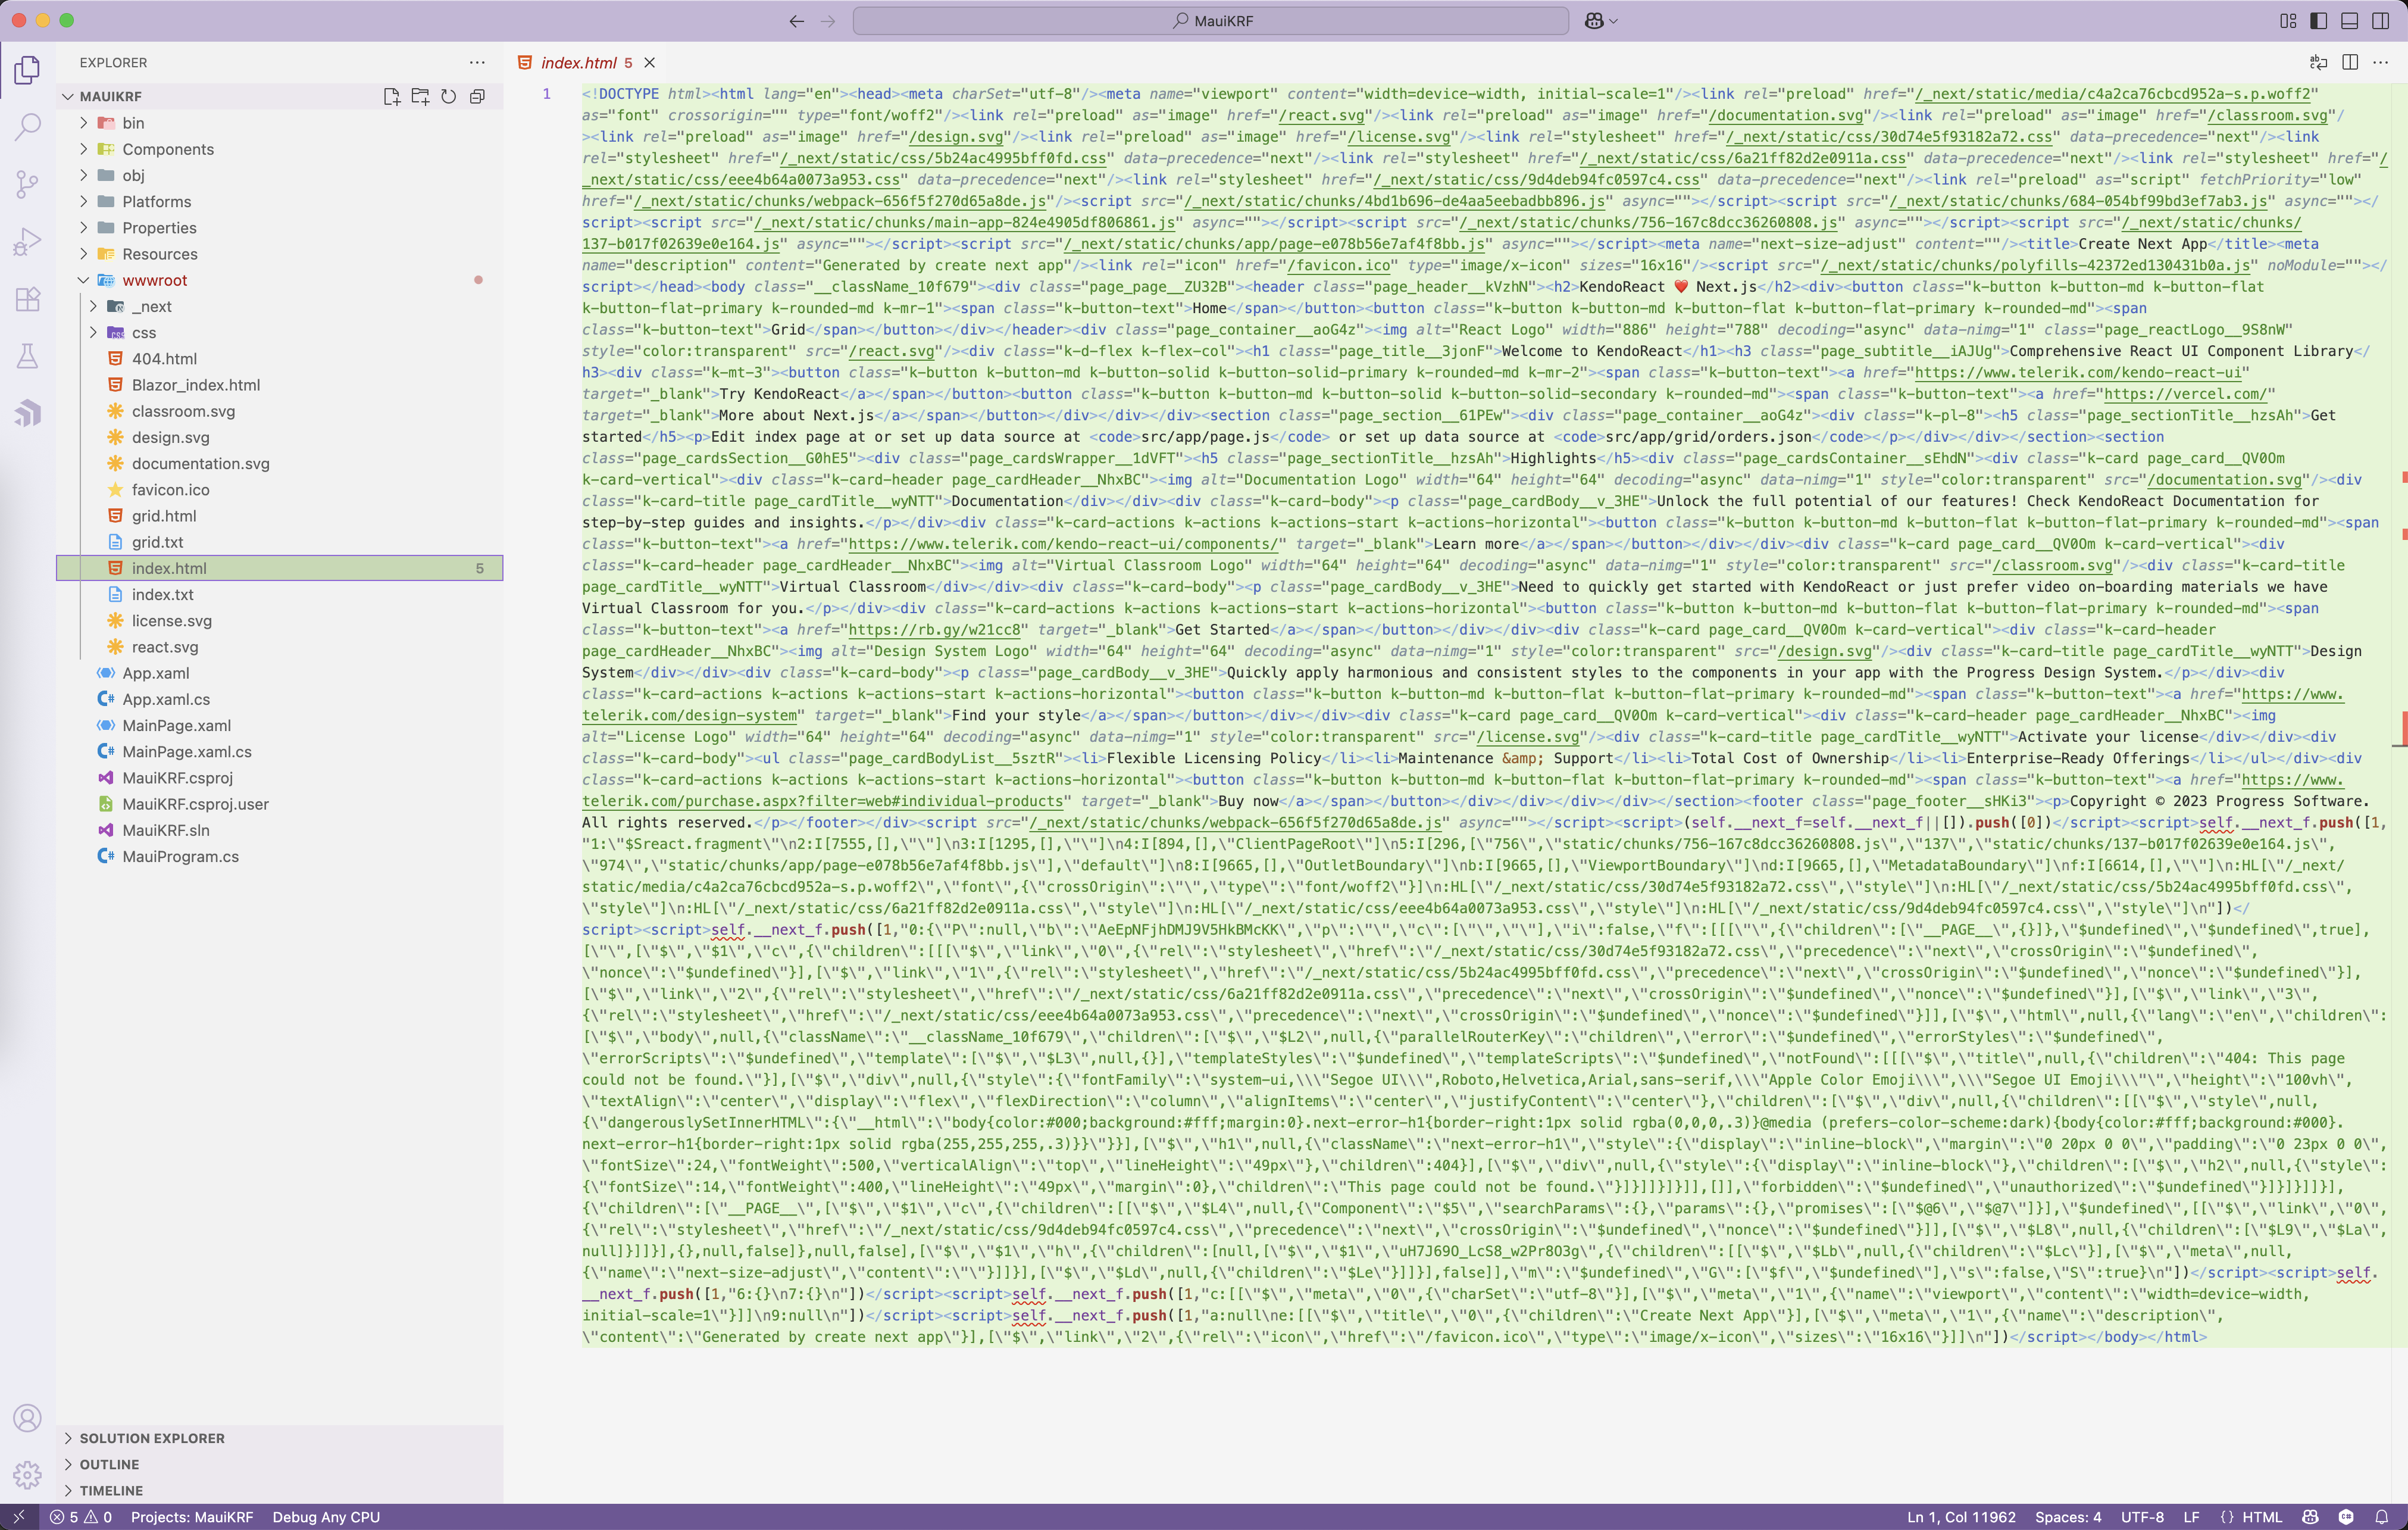Open the Copilot dropdown arrow in title bar
Viewport: 2408px width, 1530px height.
1613,21
